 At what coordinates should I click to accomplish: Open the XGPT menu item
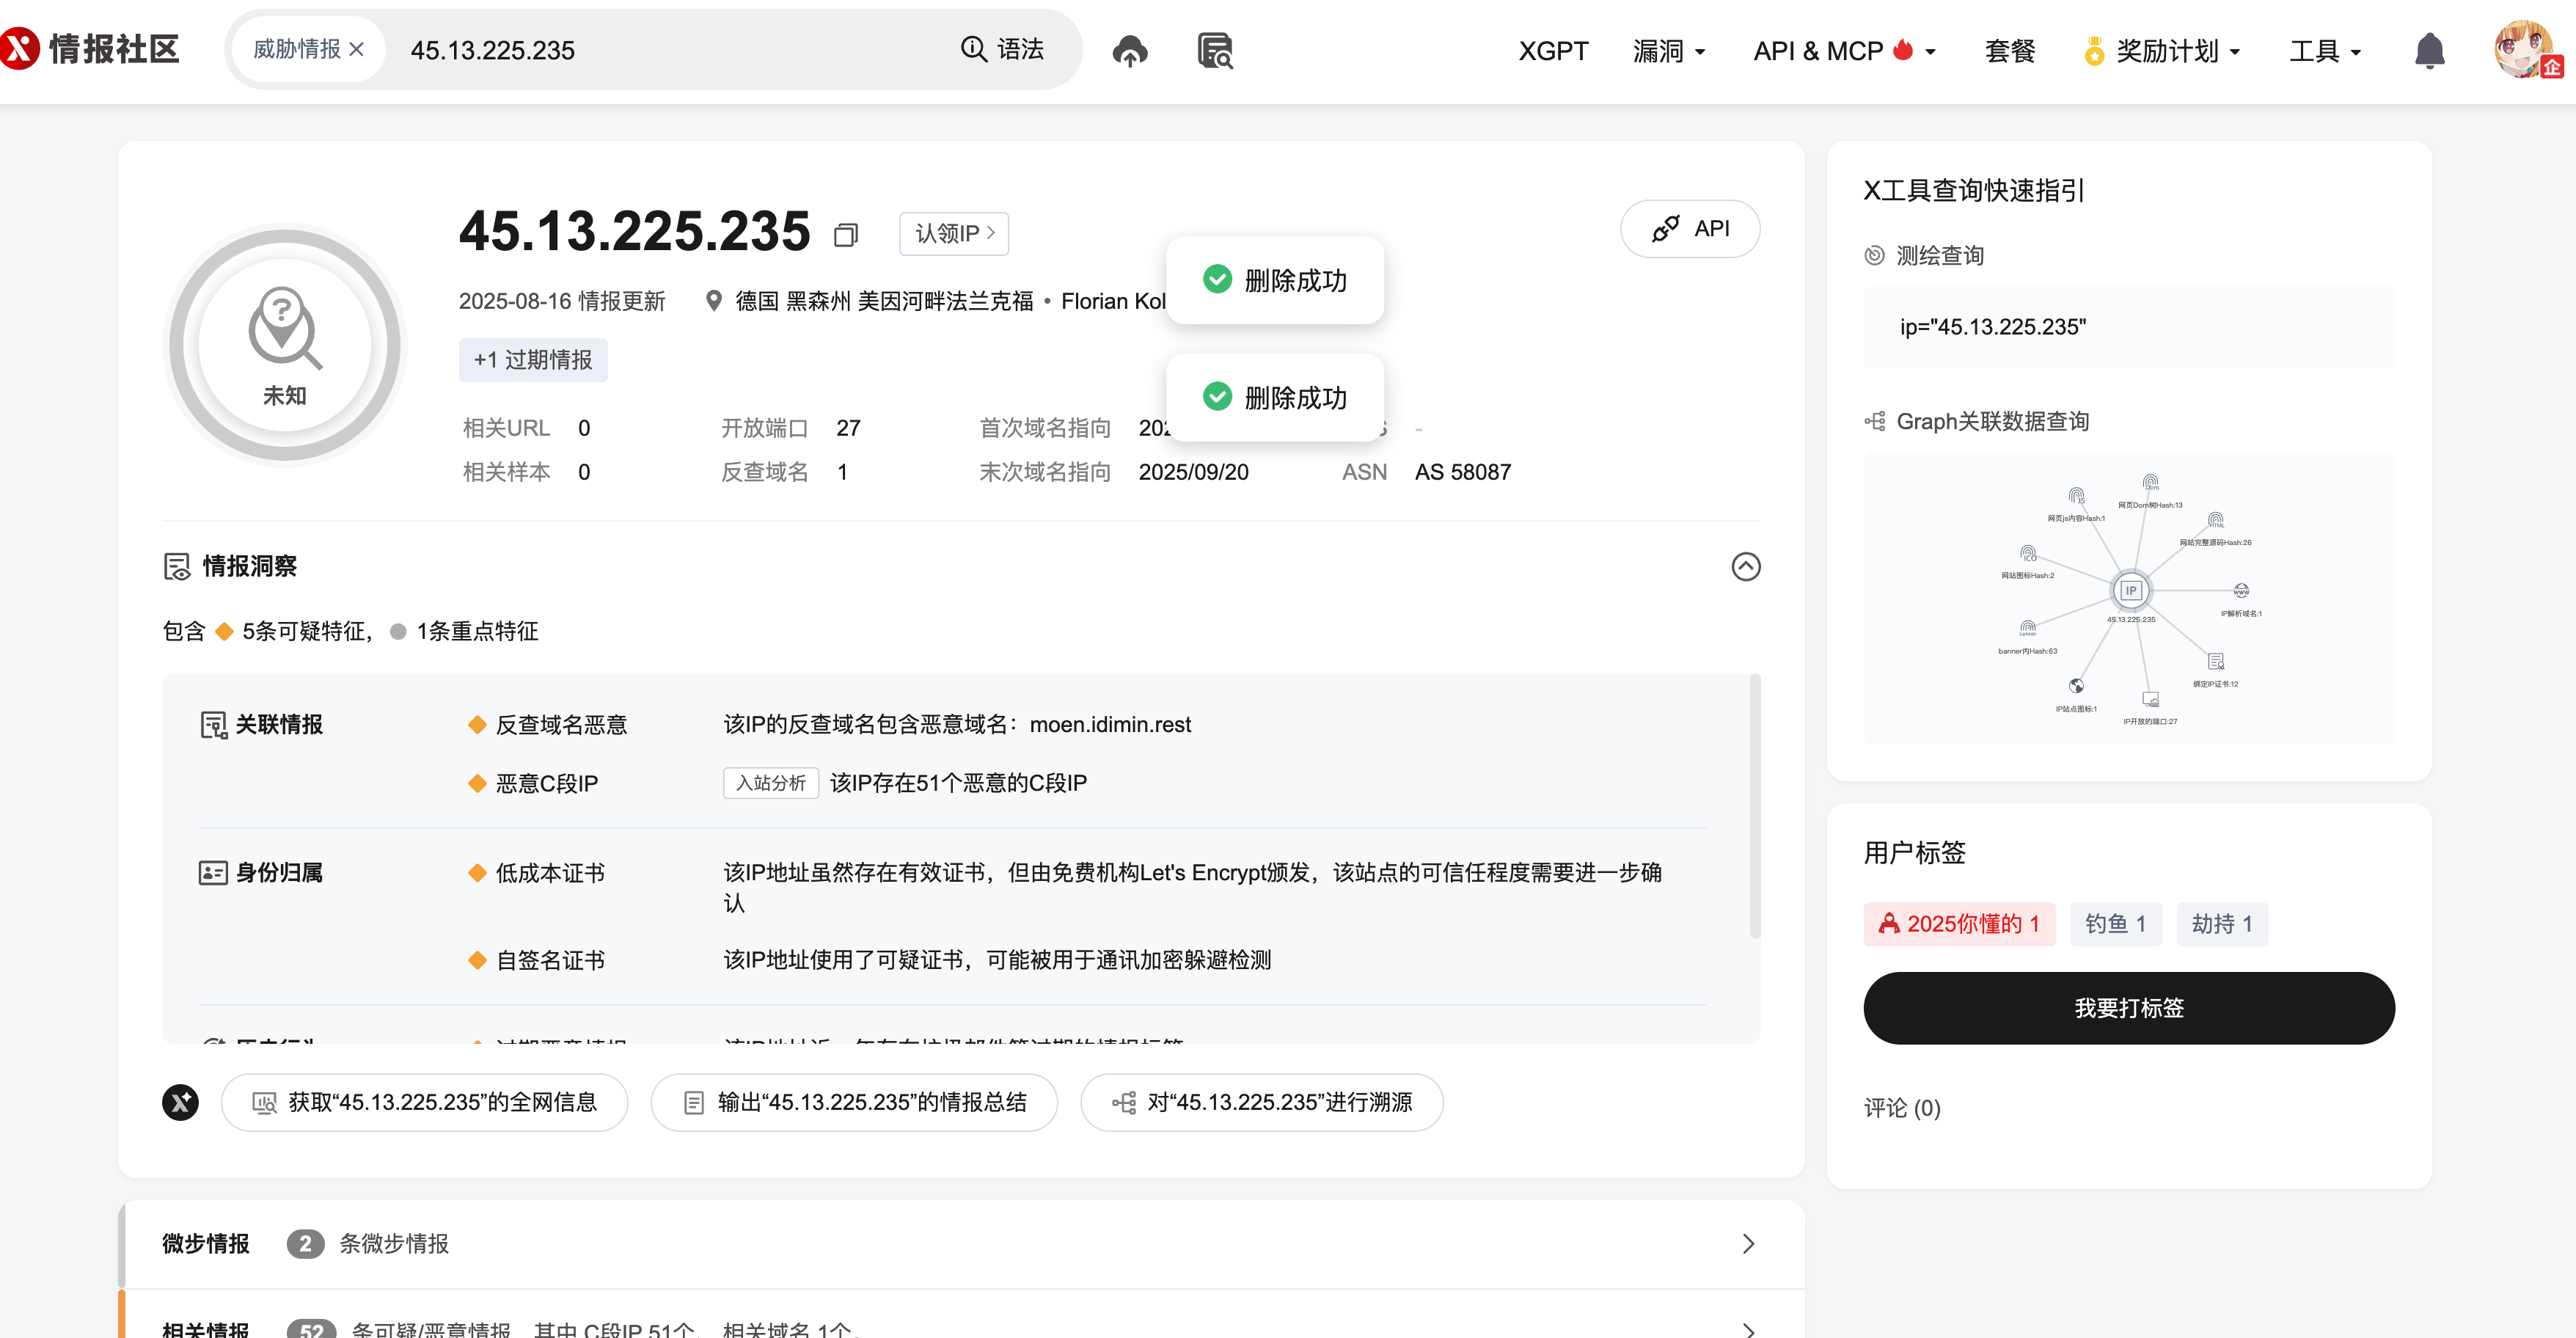click(x=1553, y=51)
